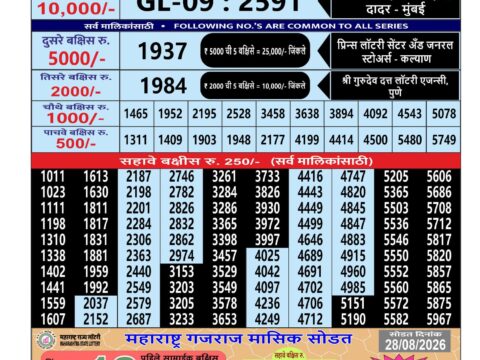Click the ₹5000 five-prizes black banner

(255, 51)
